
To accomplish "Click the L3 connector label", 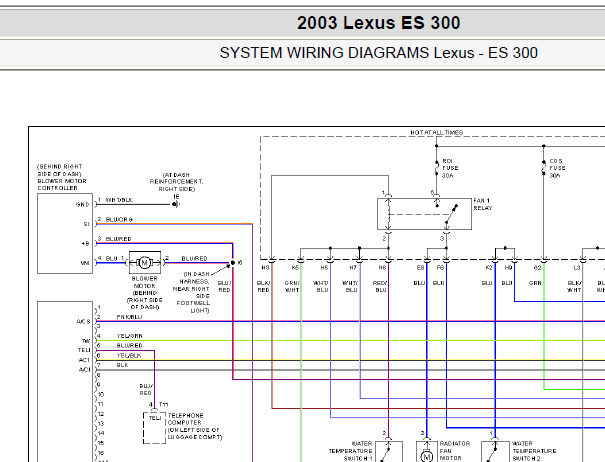I will (576, 267).
